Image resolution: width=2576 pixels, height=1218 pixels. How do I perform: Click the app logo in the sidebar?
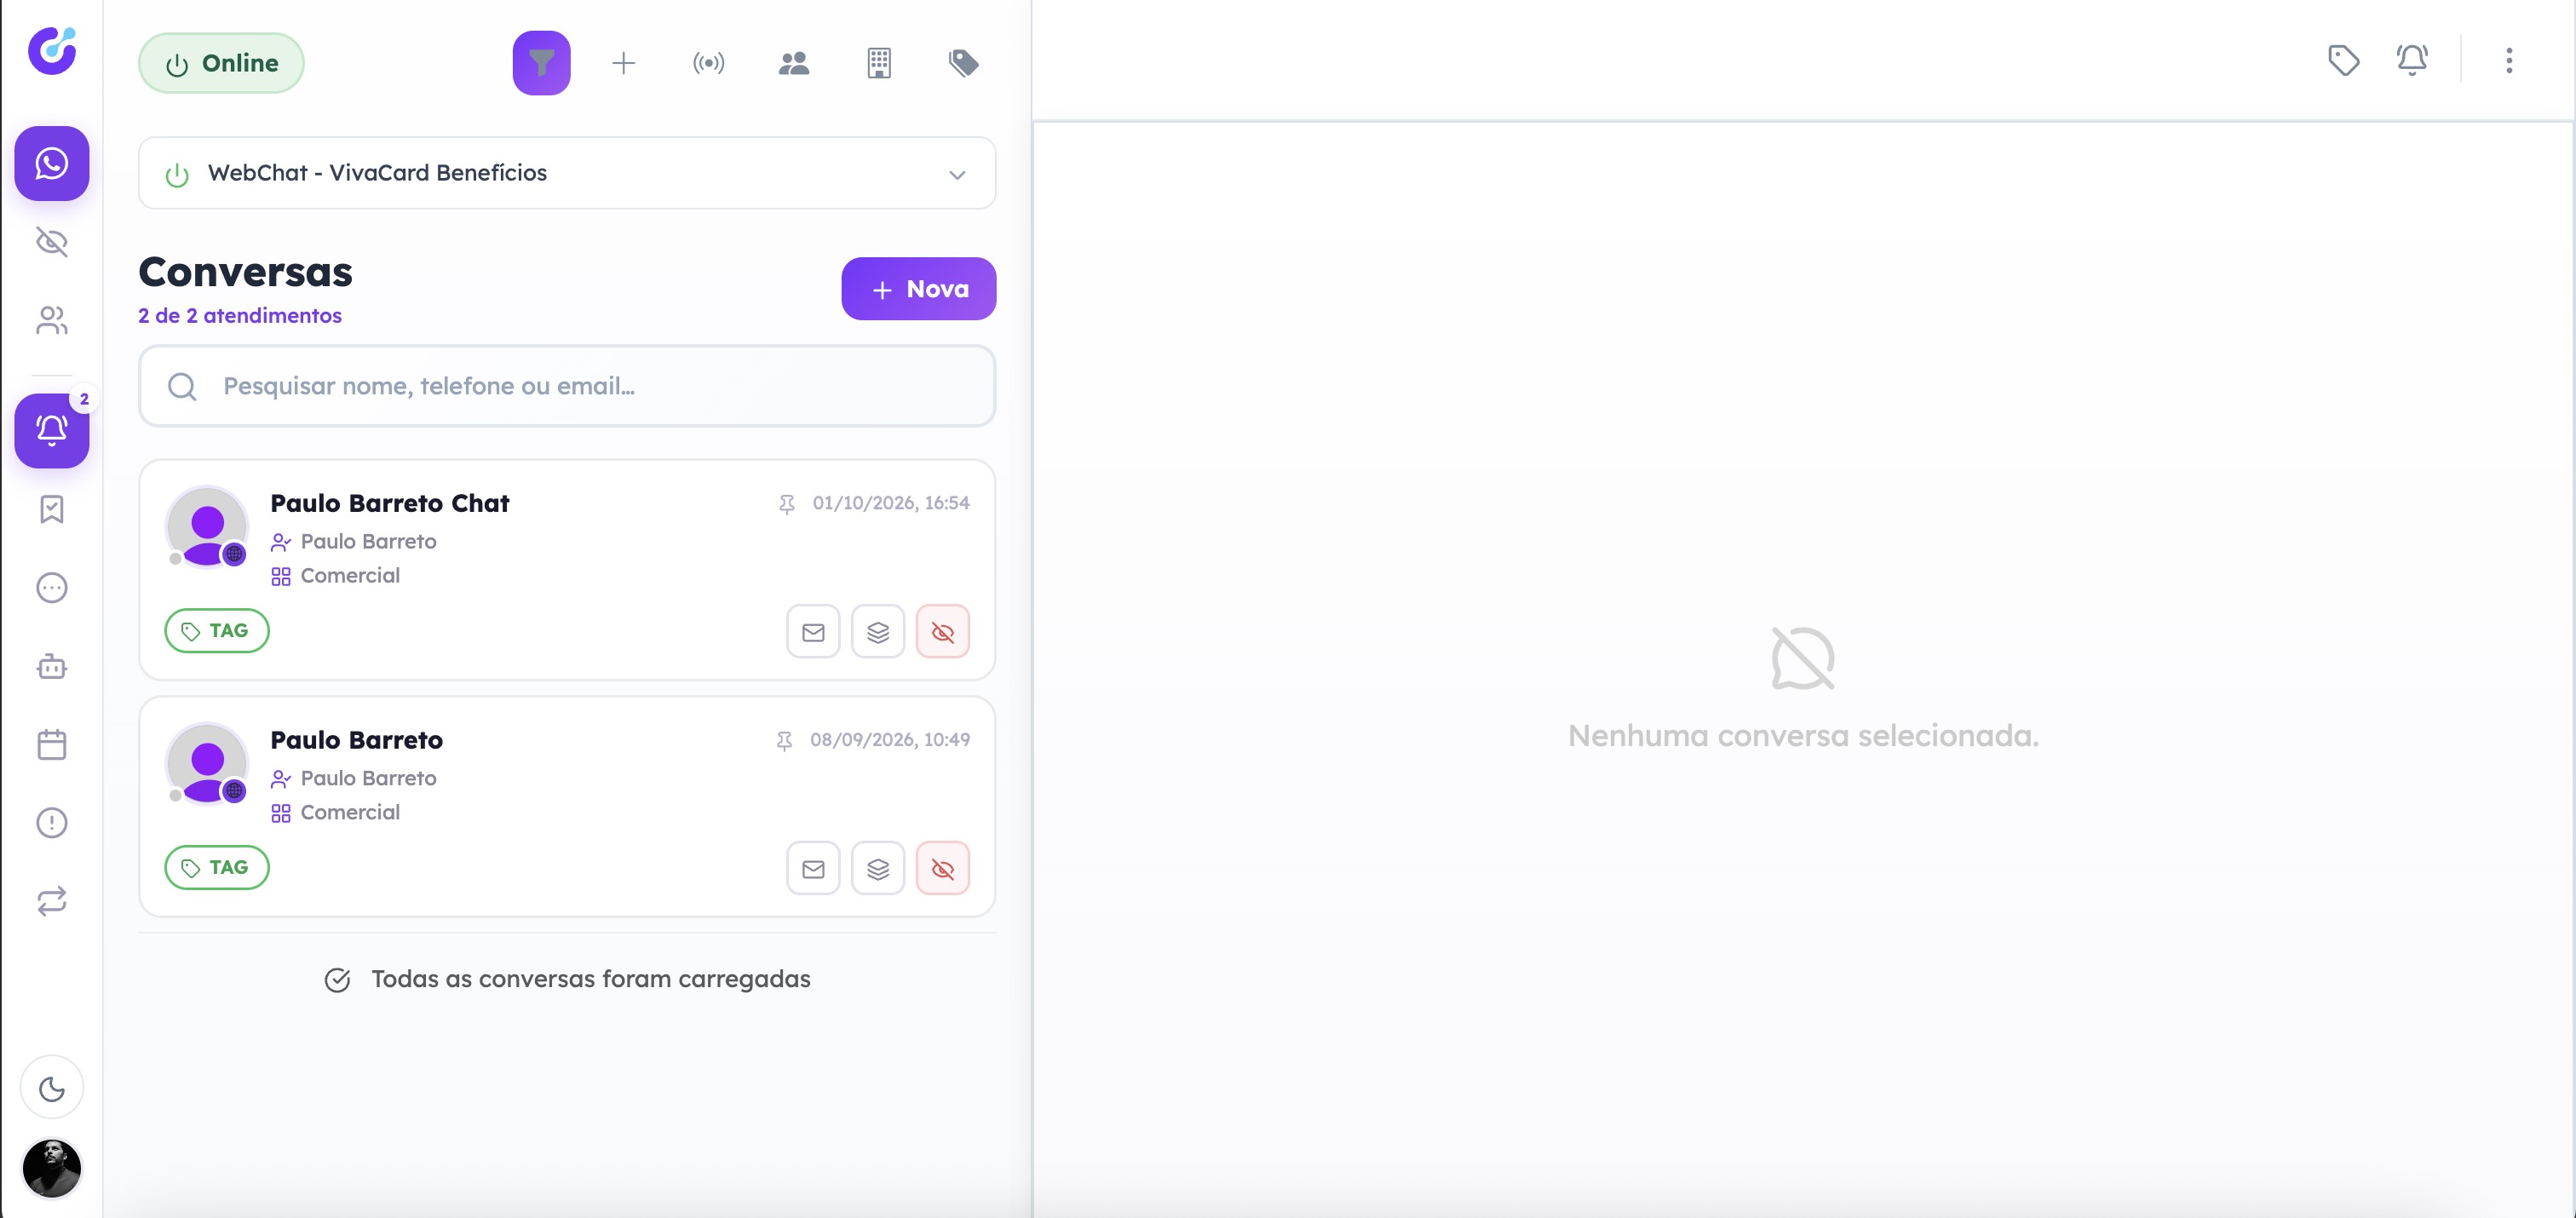(52, 51)
